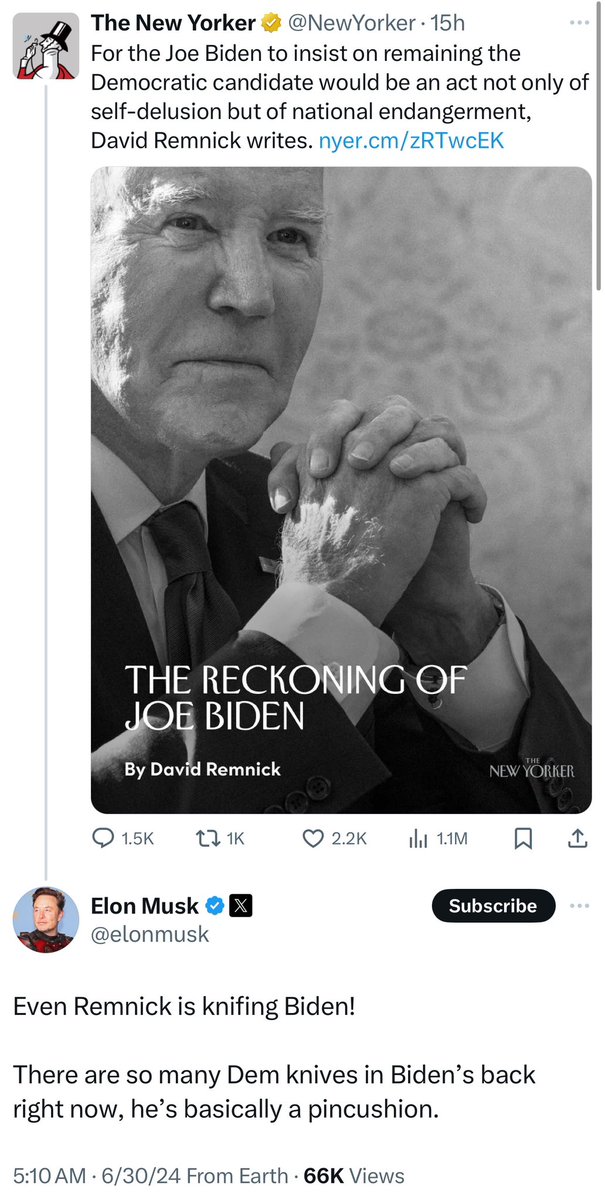Tap The New Yorker account name
Image resolution: width=605 pixels, height=1200 pixels.
[172, 21]
